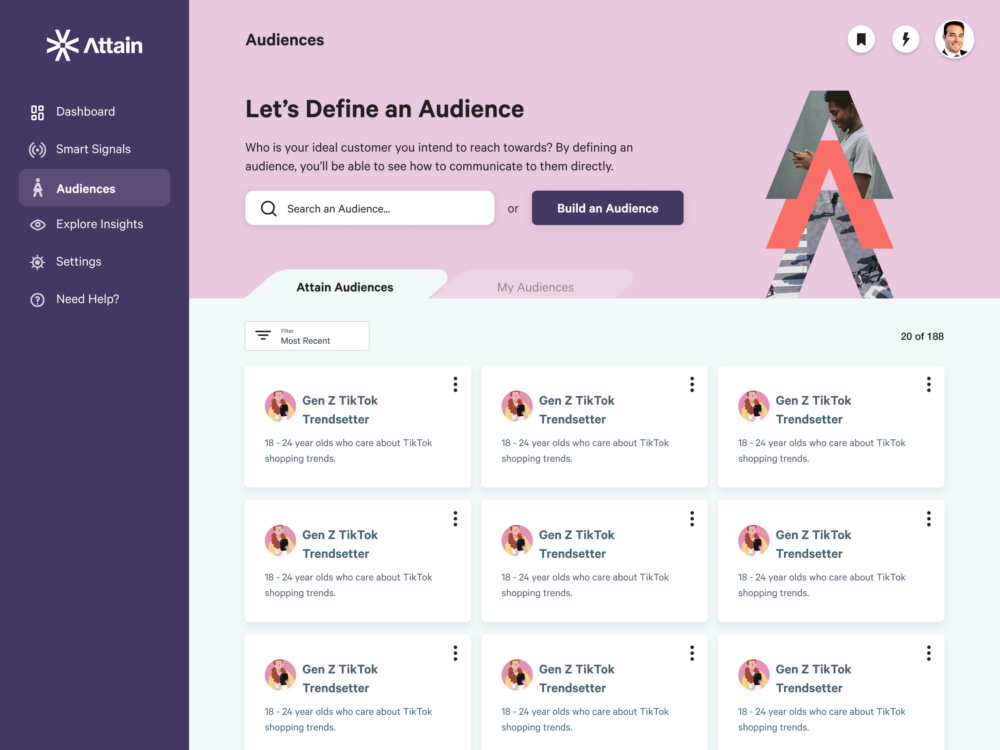Open the Dashboard grid icon
Image resolution: width=1000 pixels, height=750 pixels.
38,112
